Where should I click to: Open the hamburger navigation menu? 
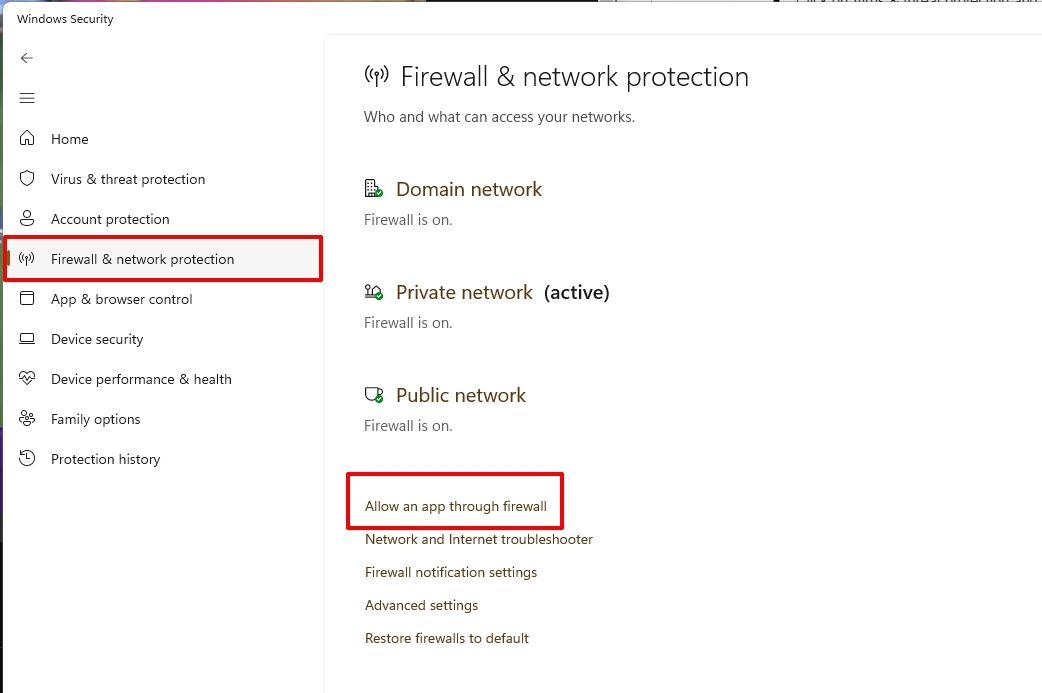pos(27,98)
